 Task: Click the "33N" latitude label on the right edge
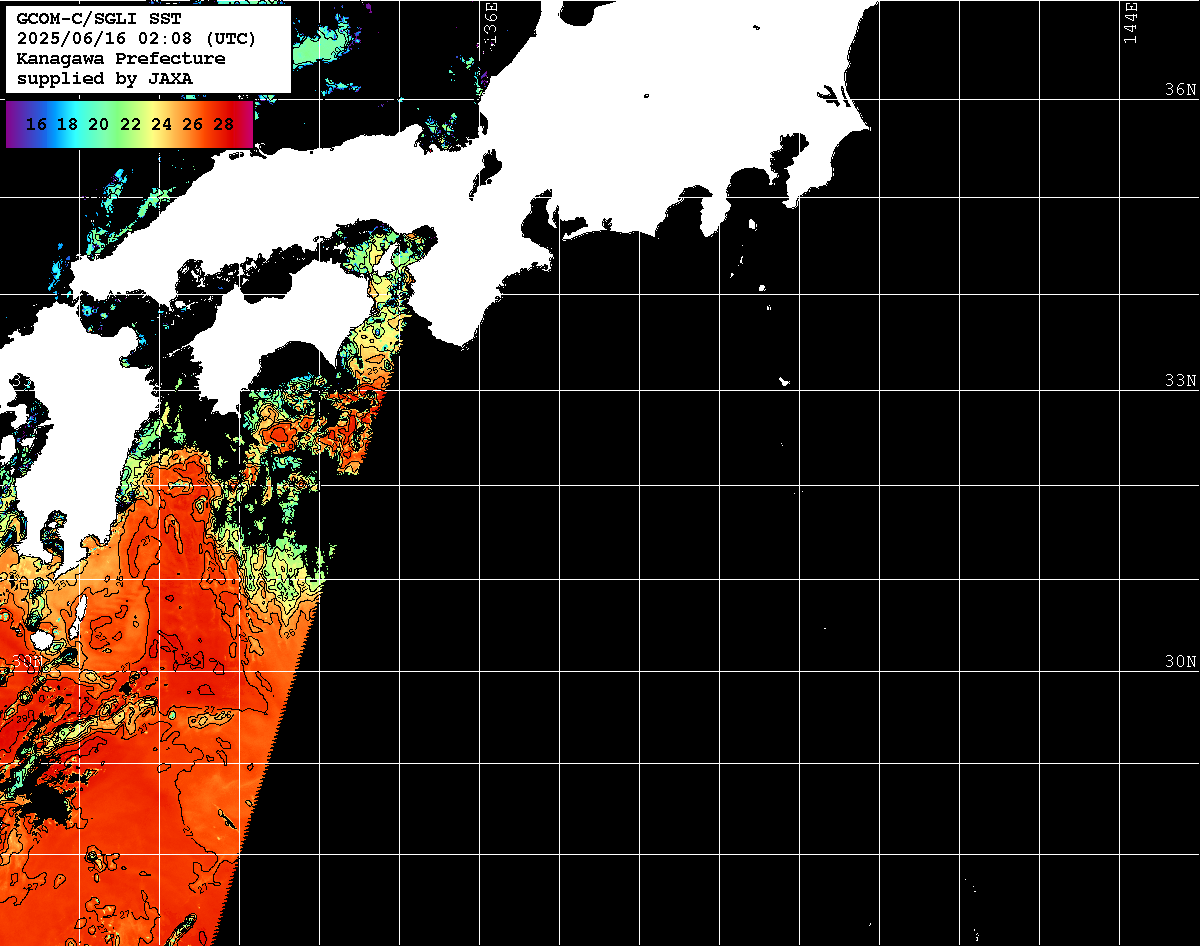[1181, 381]
